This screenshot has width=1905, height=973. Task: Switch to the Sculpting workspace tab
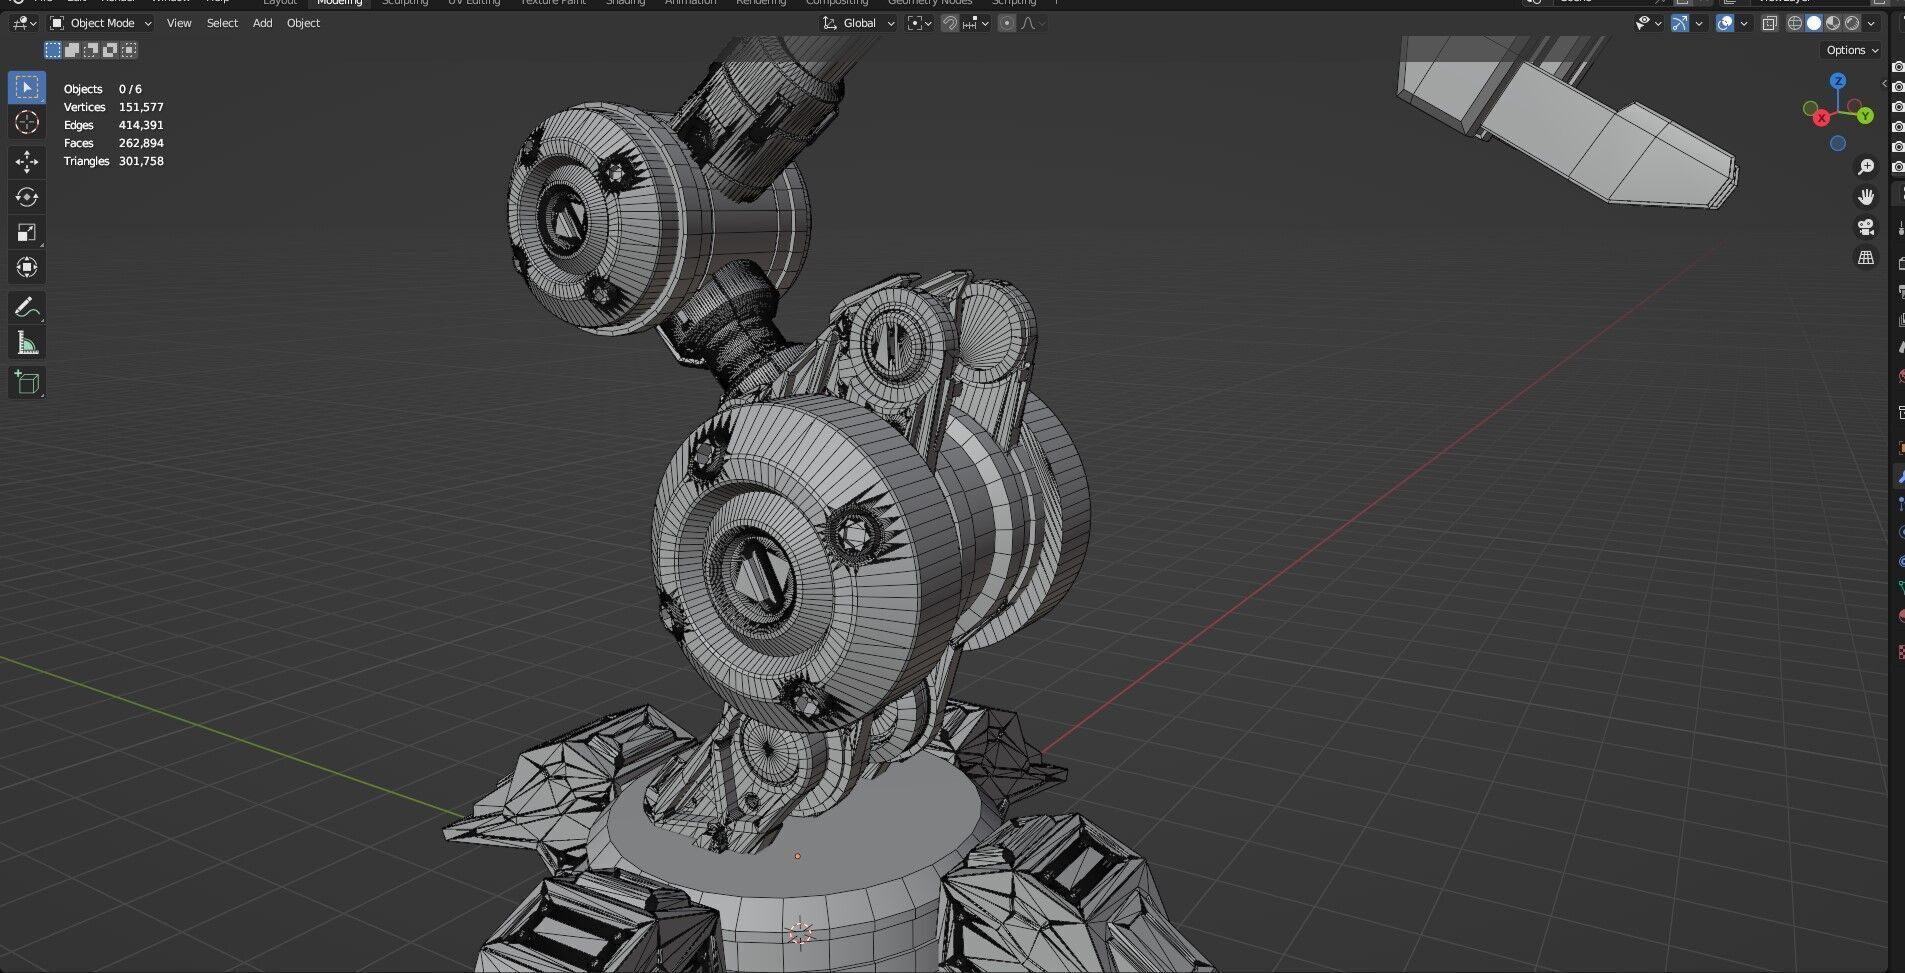(405, 3)
